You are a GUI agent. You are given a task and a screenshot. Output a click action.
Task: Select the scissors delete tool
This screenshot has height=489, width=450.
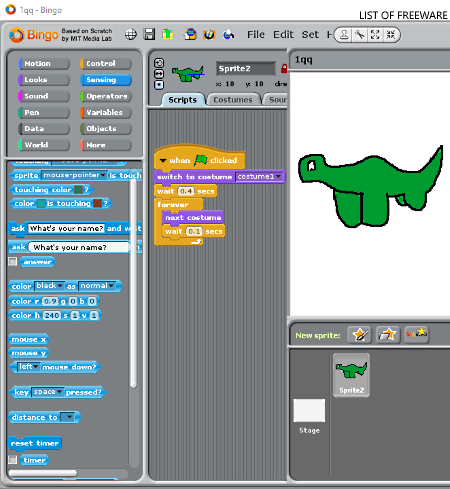coord(360,35)
